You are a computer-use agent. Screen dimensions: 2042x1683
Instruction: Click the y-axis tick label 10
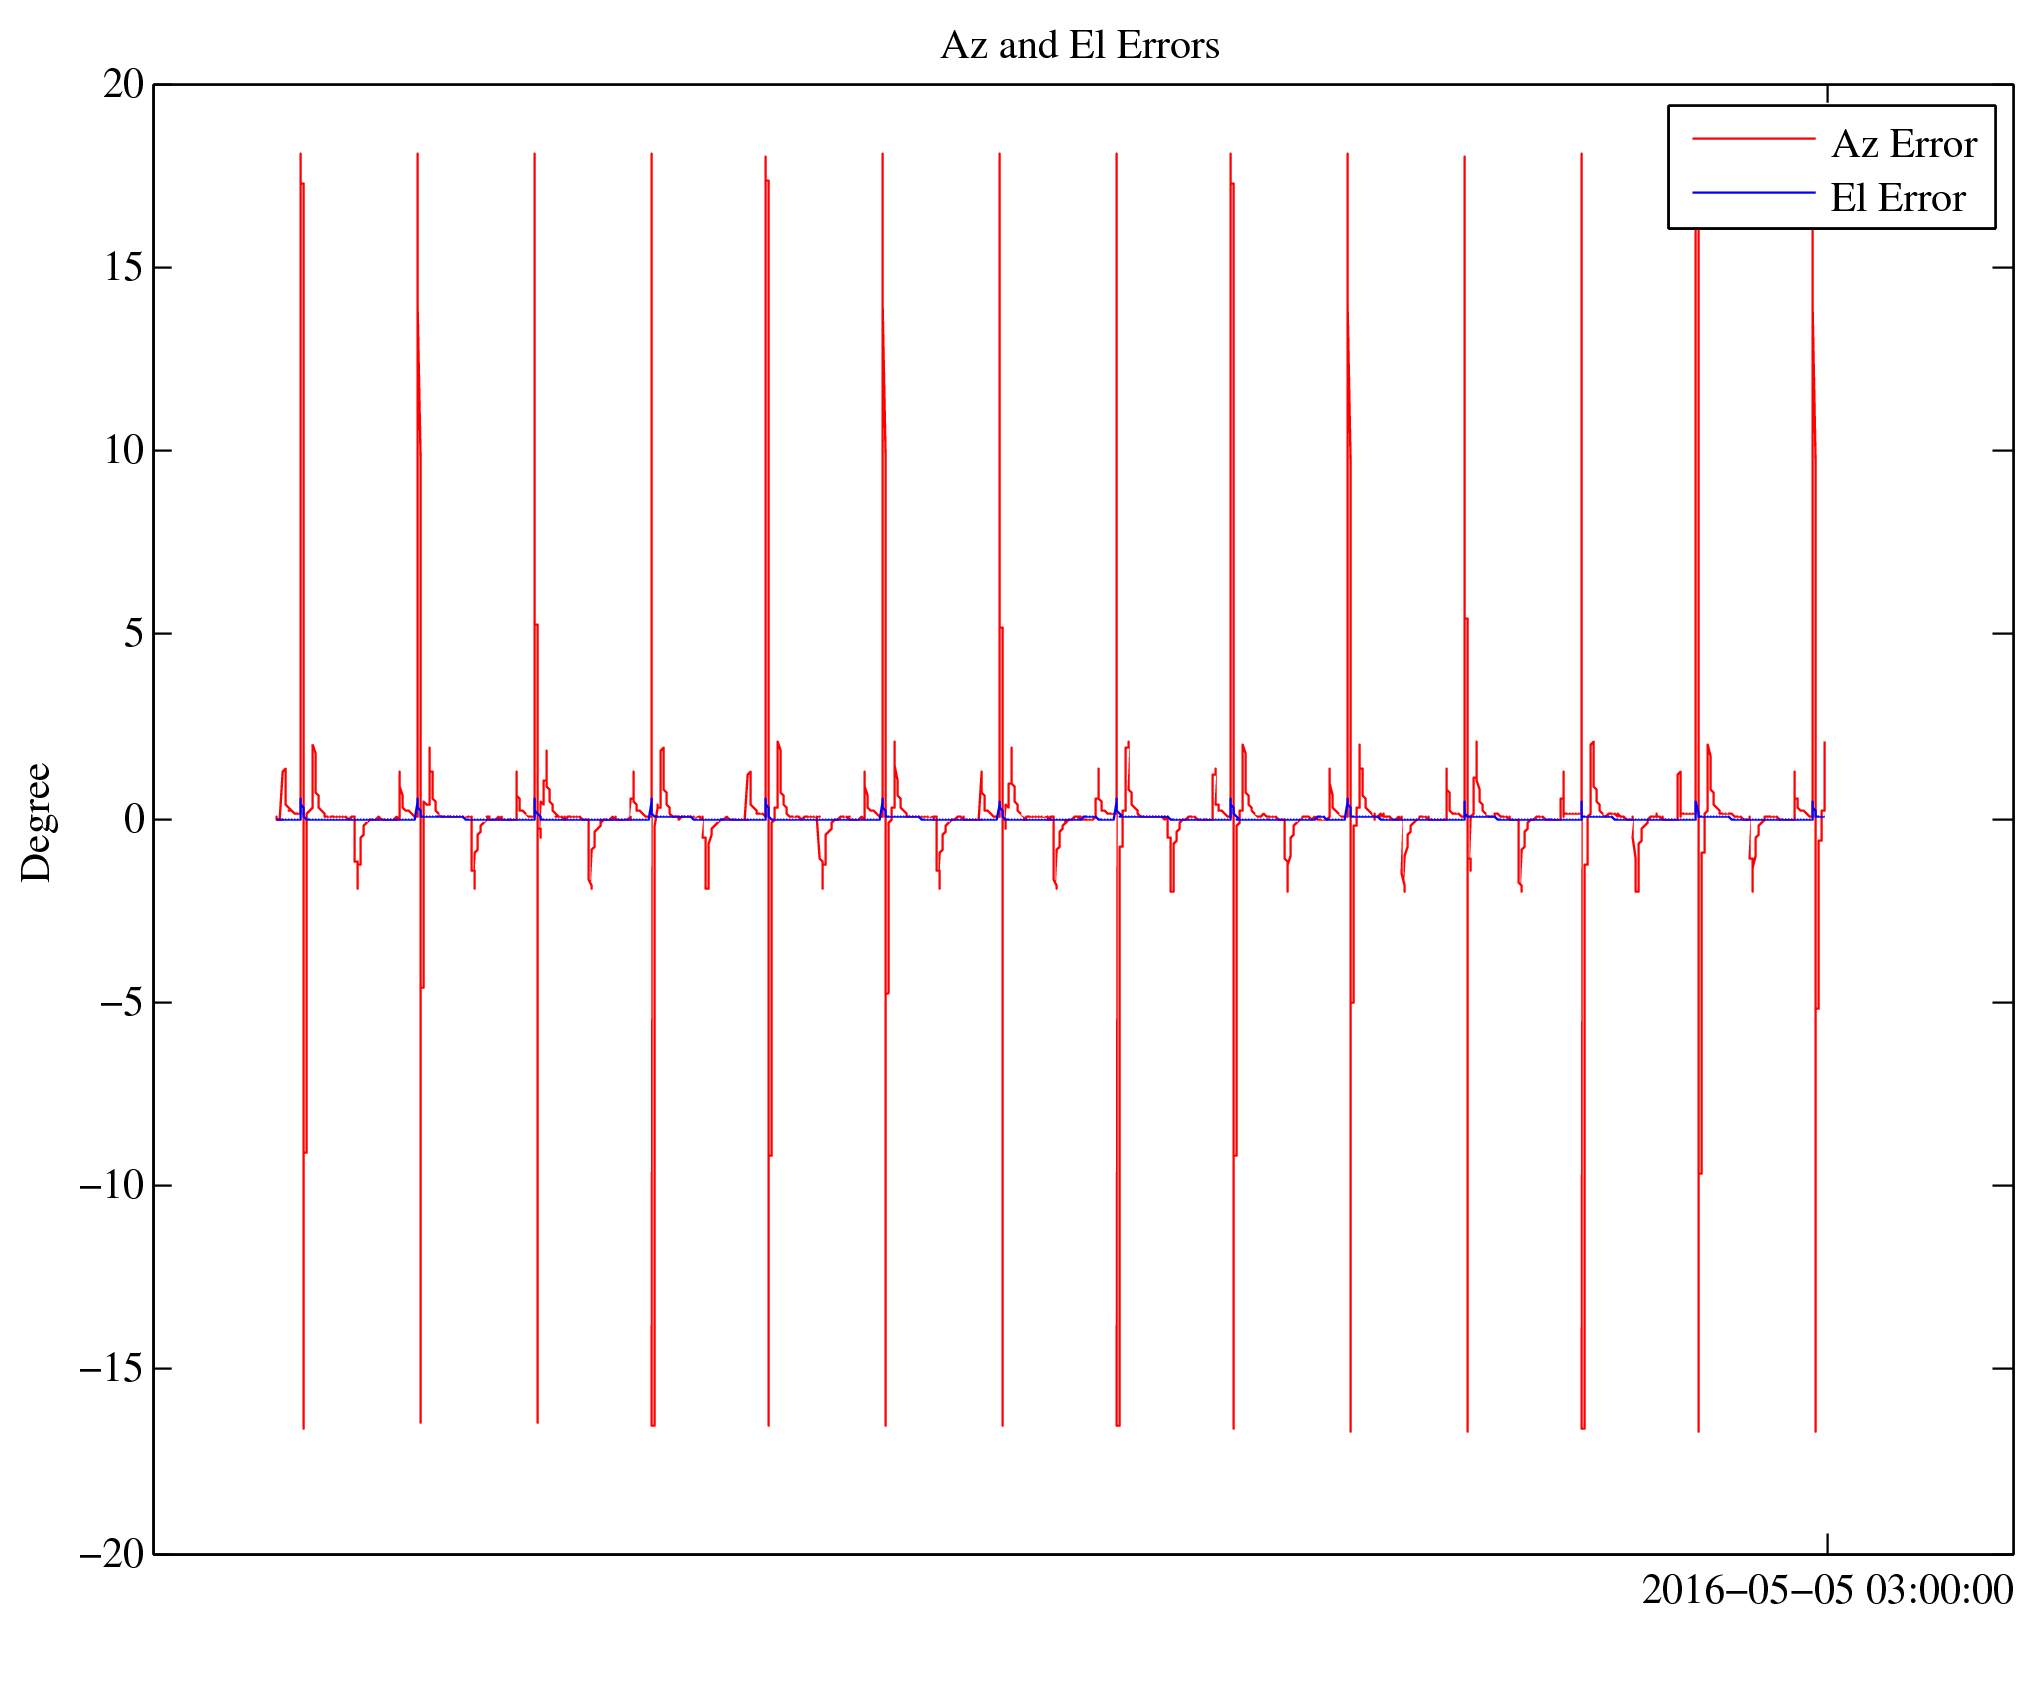(x=124, y=451)
